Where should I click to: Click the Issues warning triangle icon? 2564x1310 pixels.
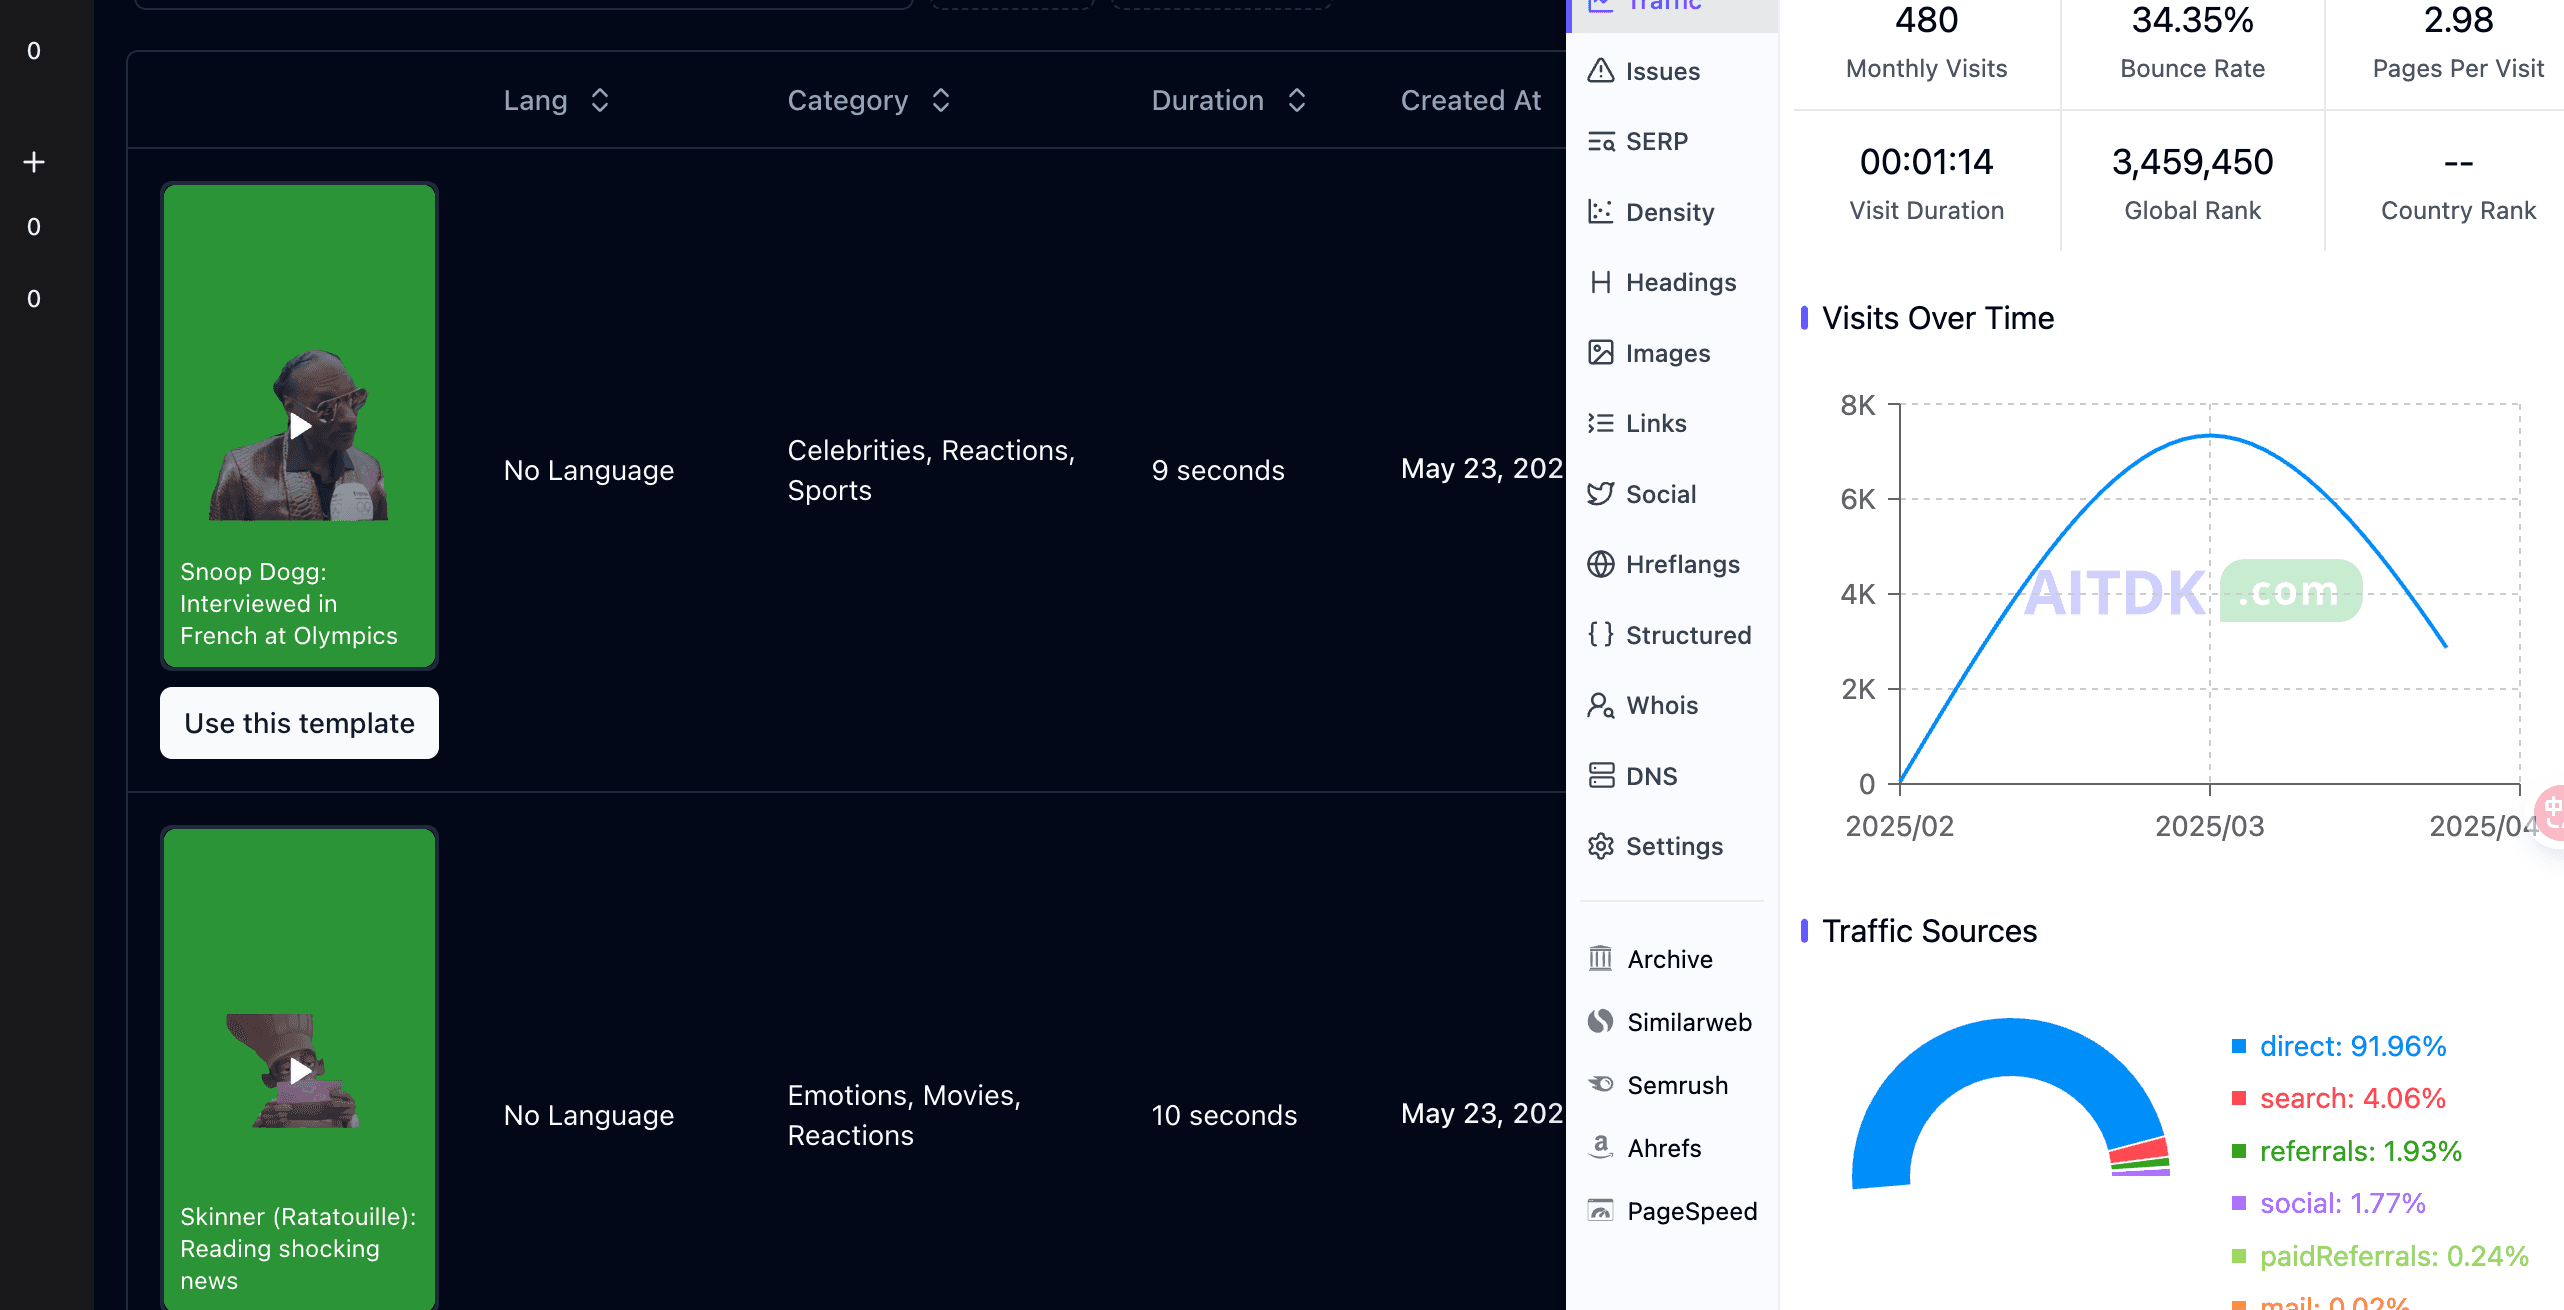(1601, 71)
